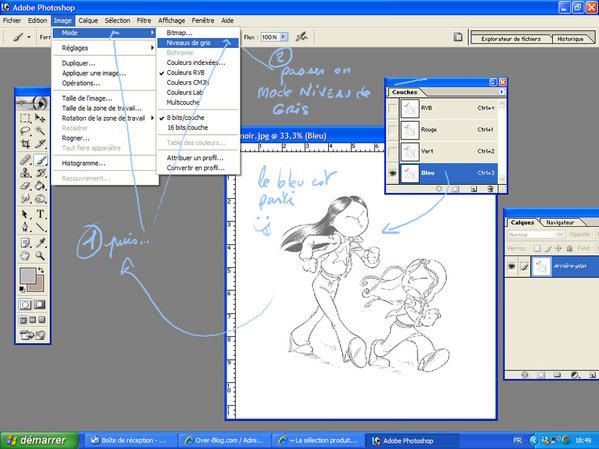
Task: Select the Paint Bucket tool
Action: pyautogui.click(x=40, y=186)
